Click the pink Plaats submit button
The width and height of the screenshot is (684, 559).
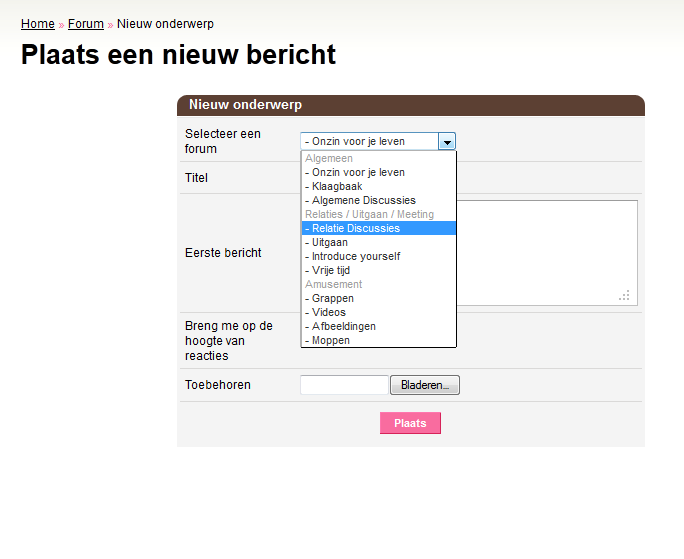(x=410, y=423)
